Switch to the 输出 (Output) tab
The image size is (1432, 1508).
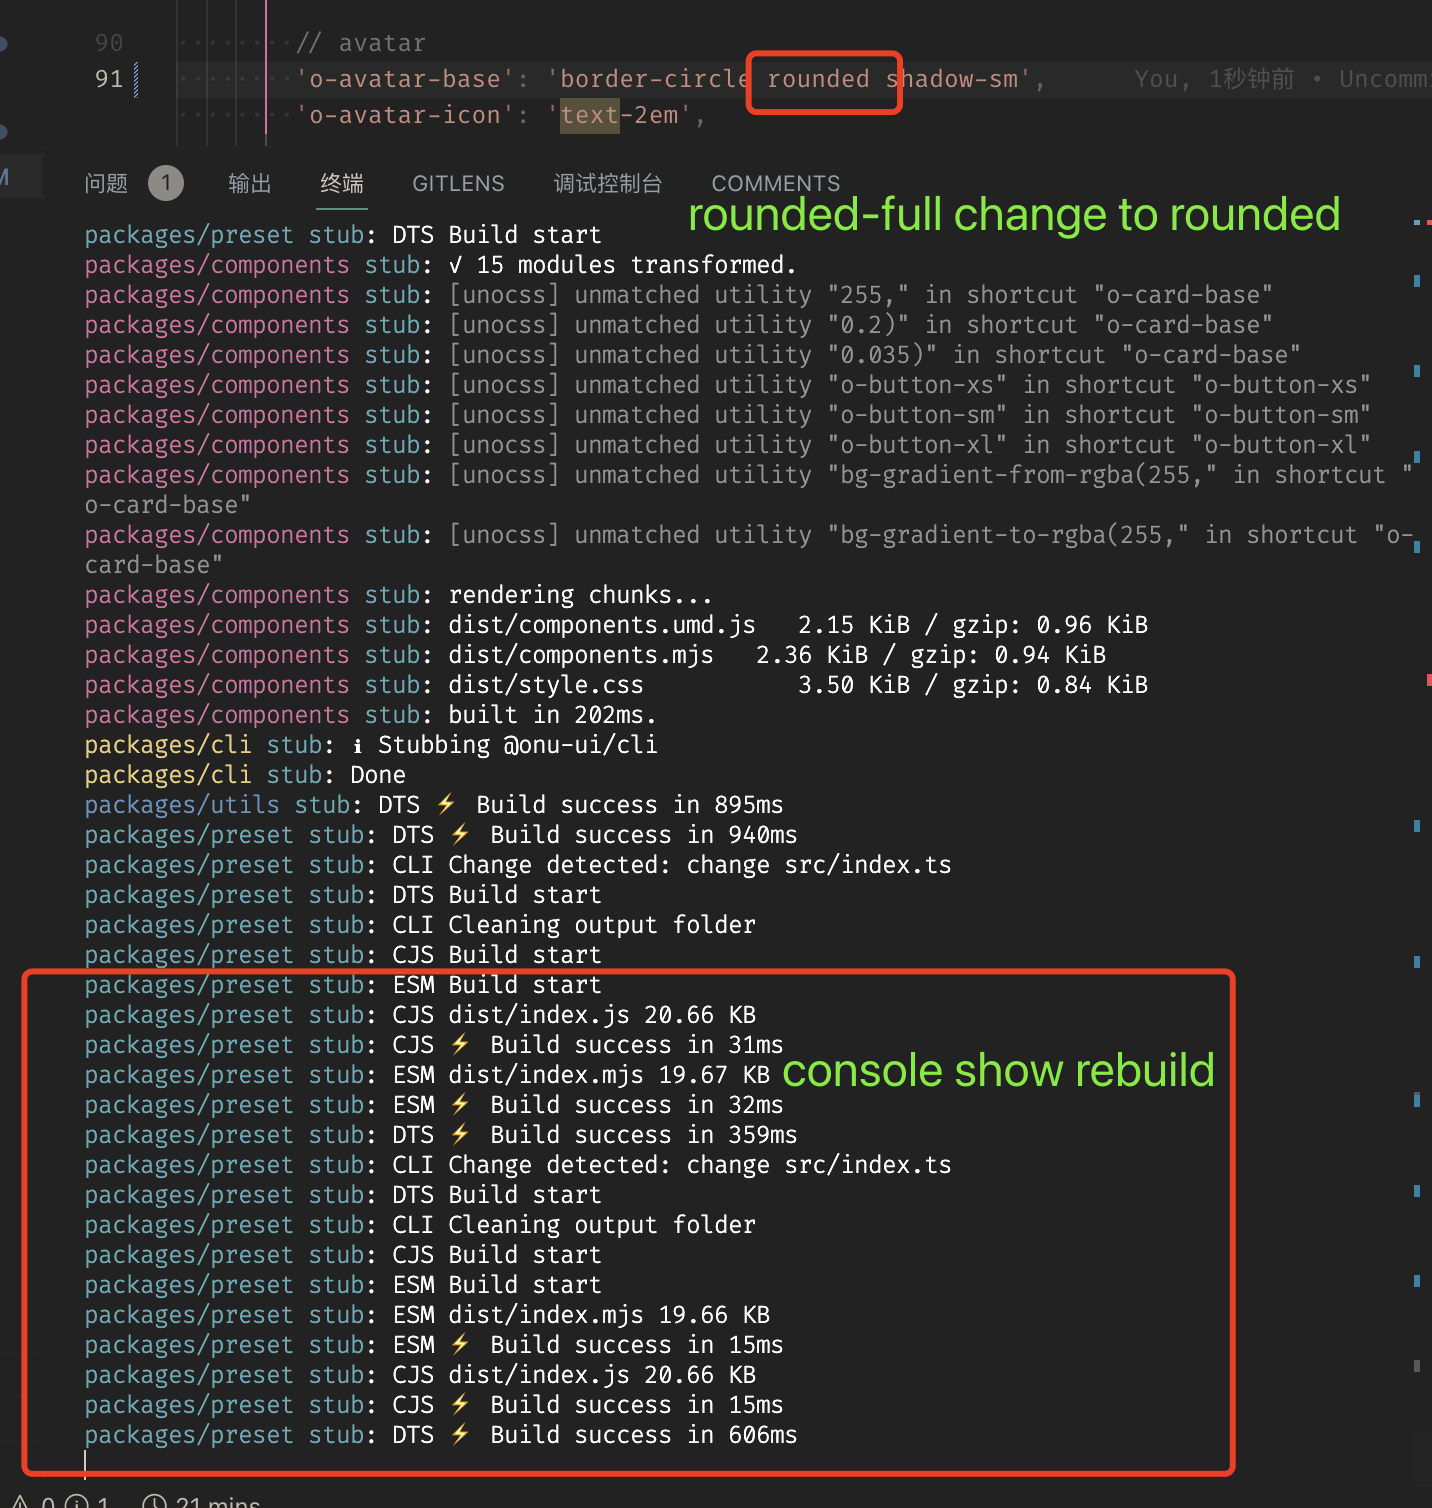tap(249, 183)
